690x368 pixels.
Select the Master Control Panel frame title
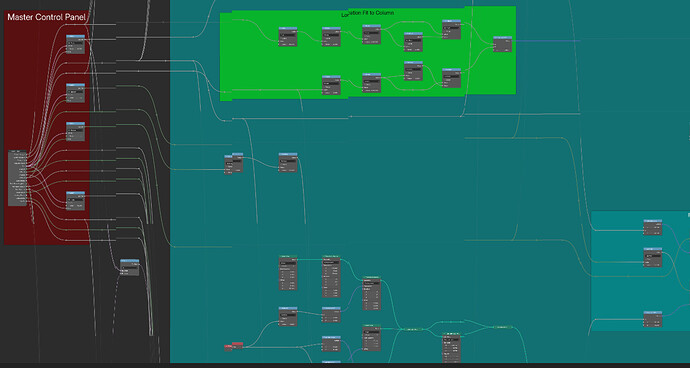tap(46, 18)
